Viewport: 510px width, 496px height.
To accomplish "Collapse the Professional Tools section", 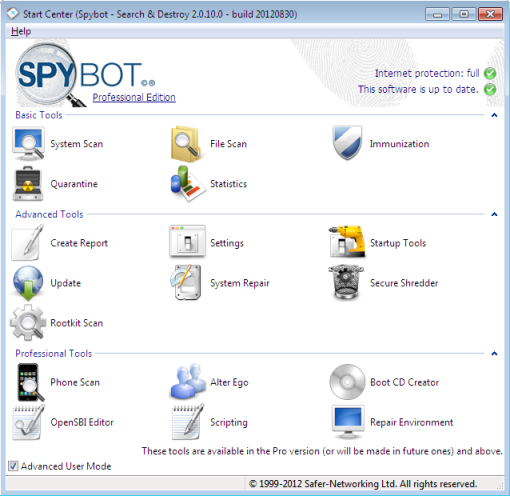I will point(494,353).
